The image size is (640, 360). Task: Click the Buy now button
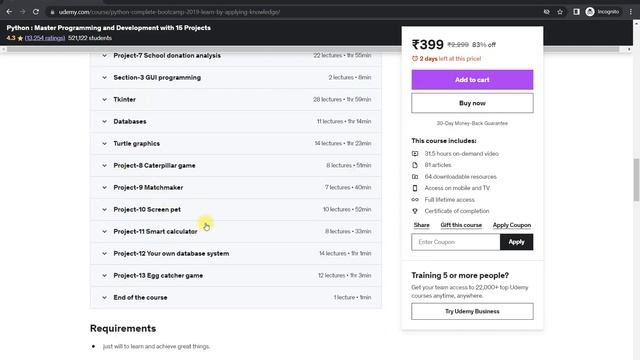point(472,103)
